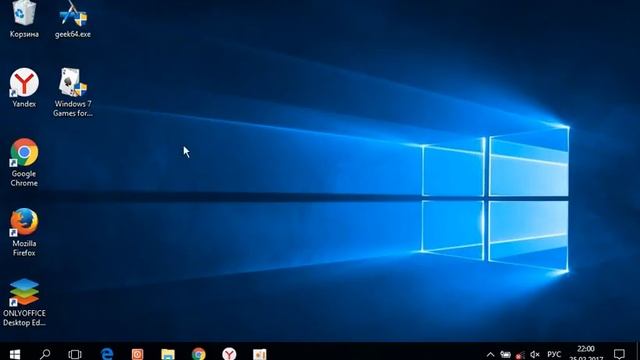Viewport: 640px width, 360px height.
Task: Select the geek64.exe desktop icon
Action: pos(73,19)
